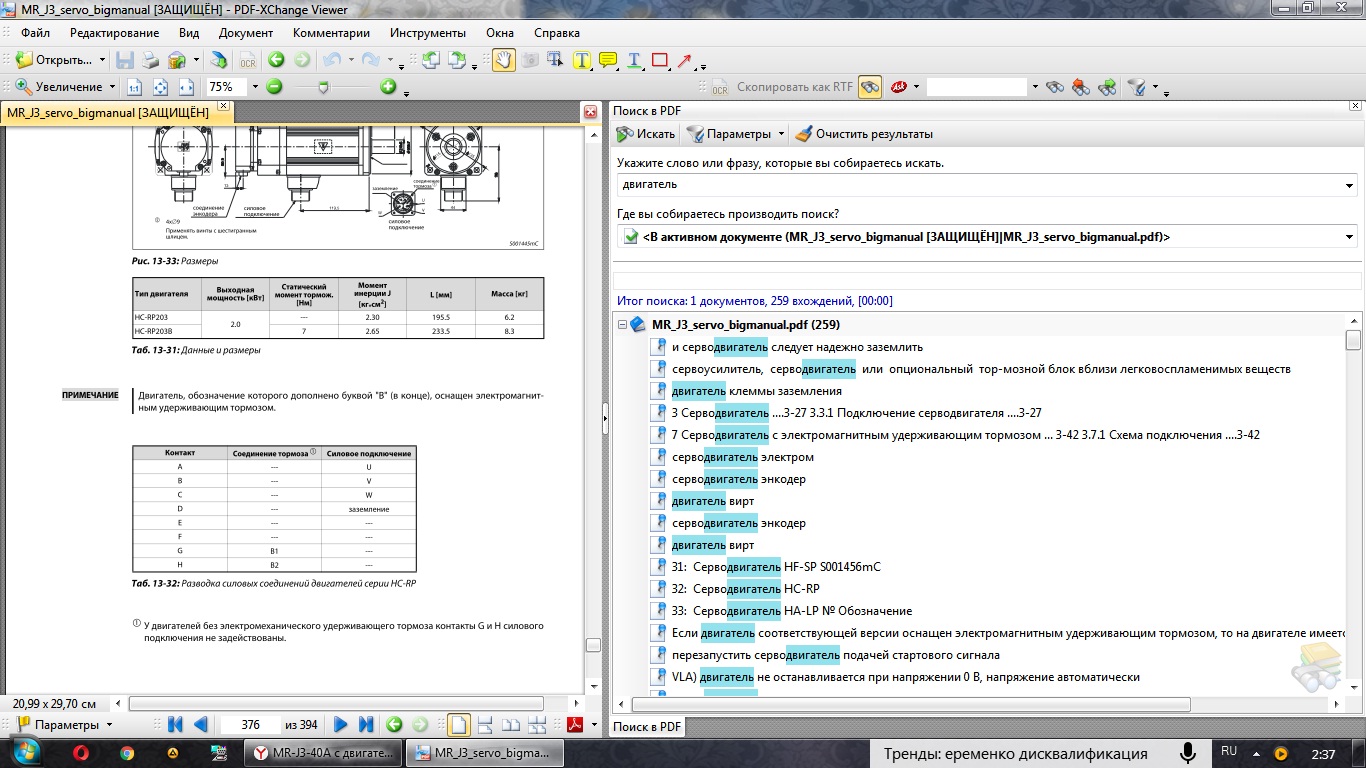Open the Комментарии menu
Screen dimensions: 1366x768
click(331, 33)
